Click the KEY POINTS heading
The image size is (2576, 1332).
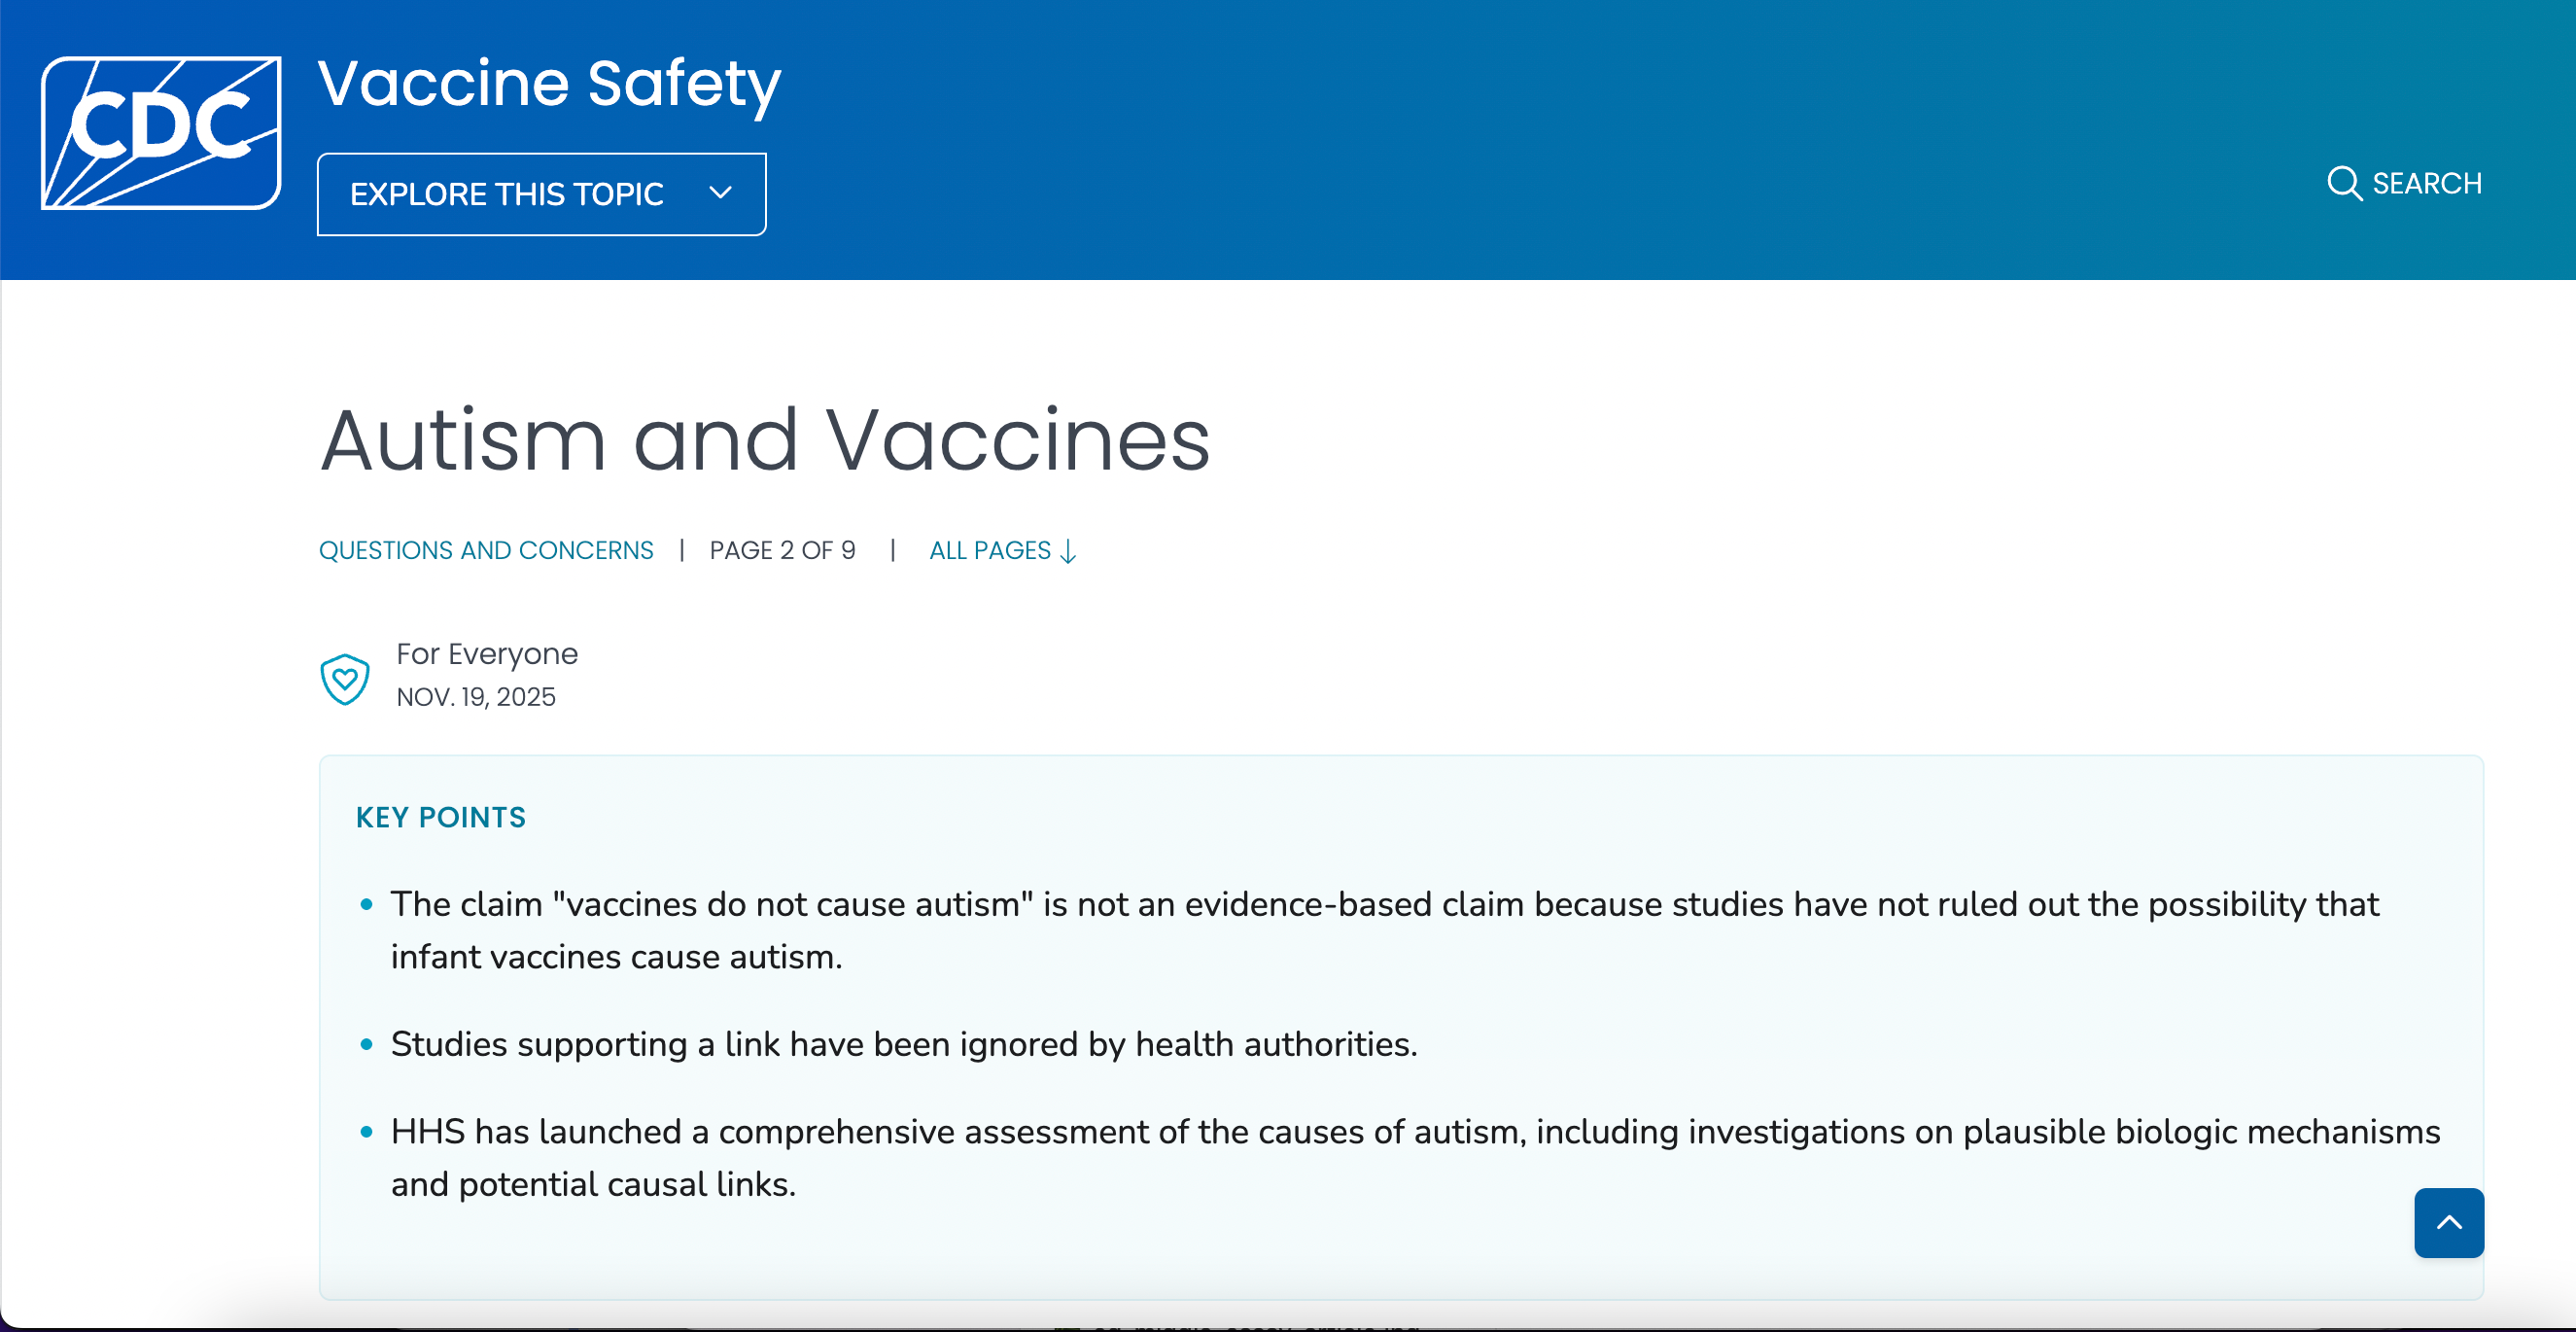(440, 817)
